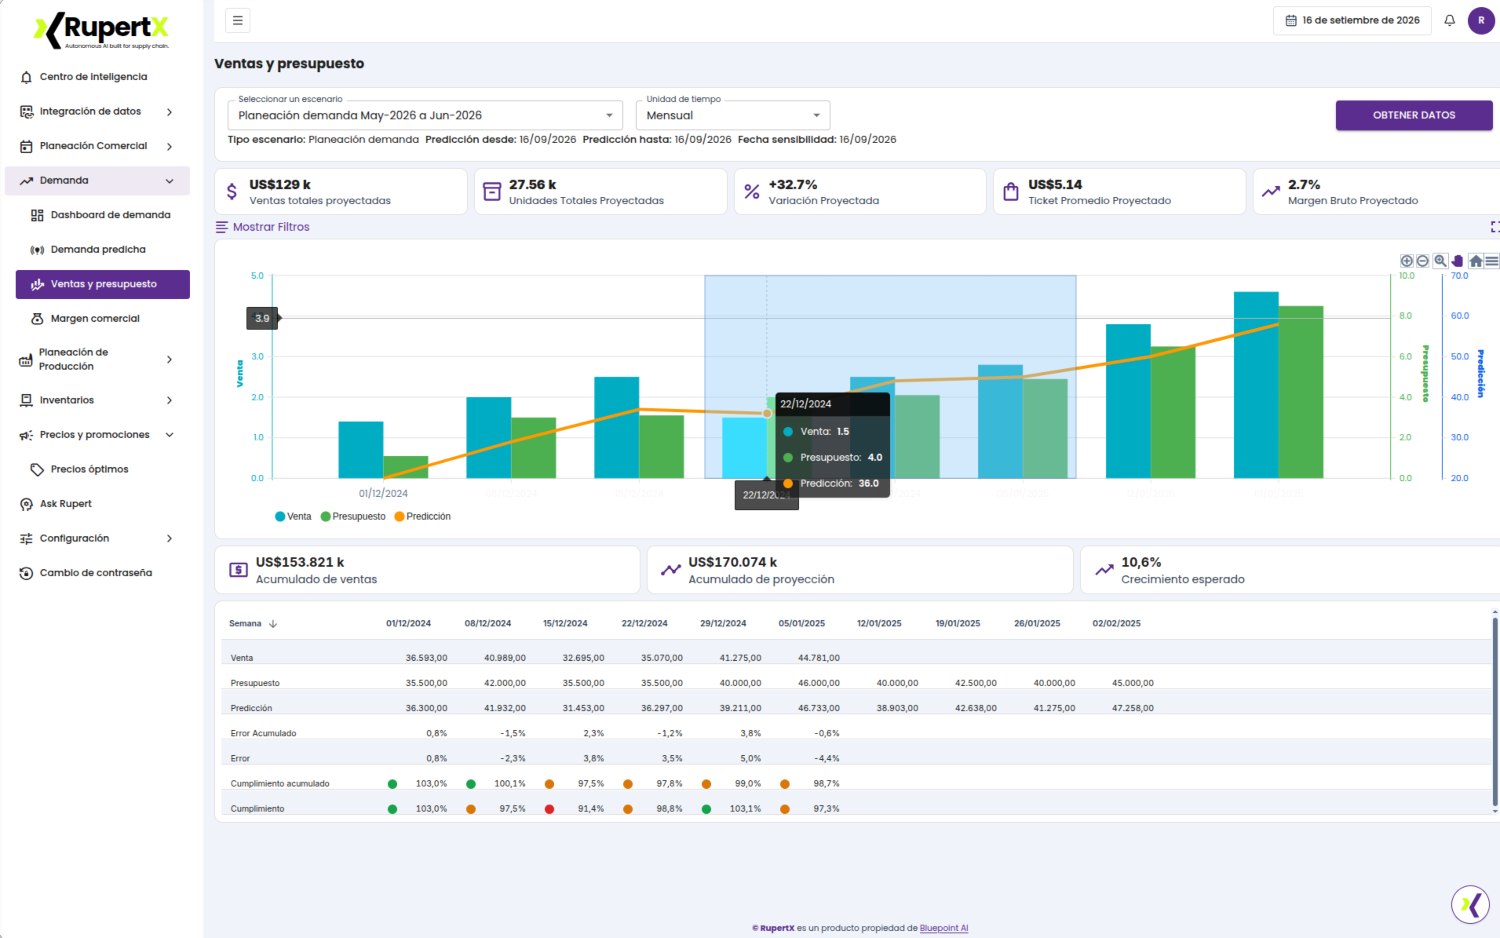This screenshot has width=1500, height=938.
Task: Click the 22/12/2024 table column header
Action: click(644, 624)
